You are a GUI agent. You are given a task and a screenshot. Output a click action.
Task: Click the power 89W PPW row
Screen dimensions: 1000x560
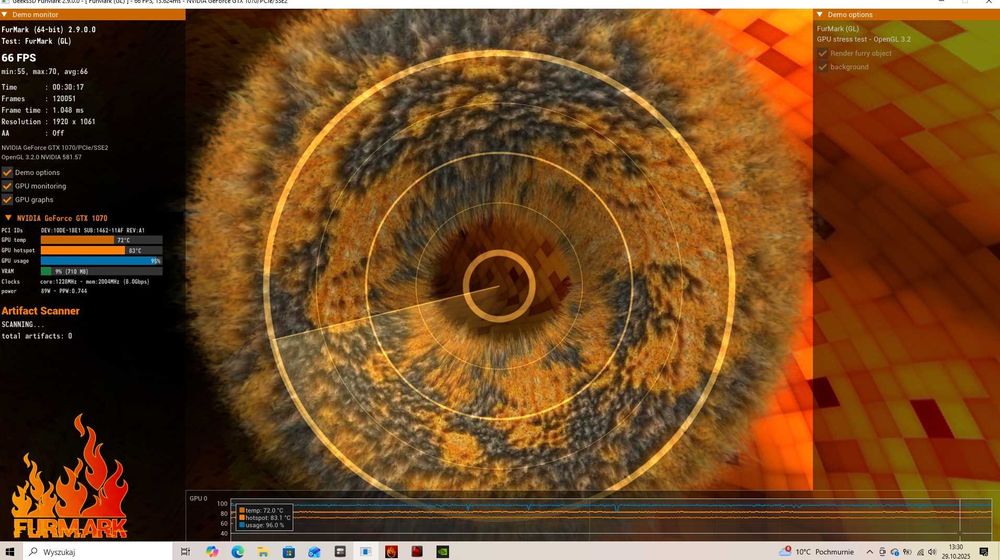tap(45, 291)
